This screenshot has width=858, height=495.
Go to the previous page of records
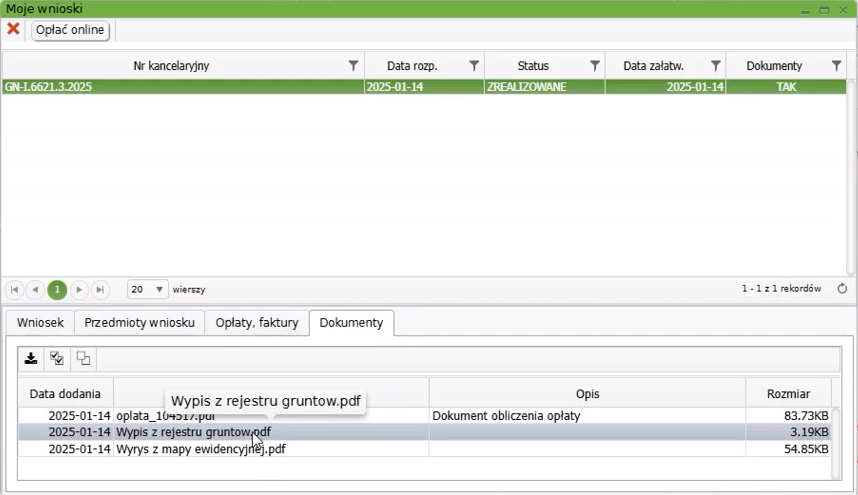(36, 290)
